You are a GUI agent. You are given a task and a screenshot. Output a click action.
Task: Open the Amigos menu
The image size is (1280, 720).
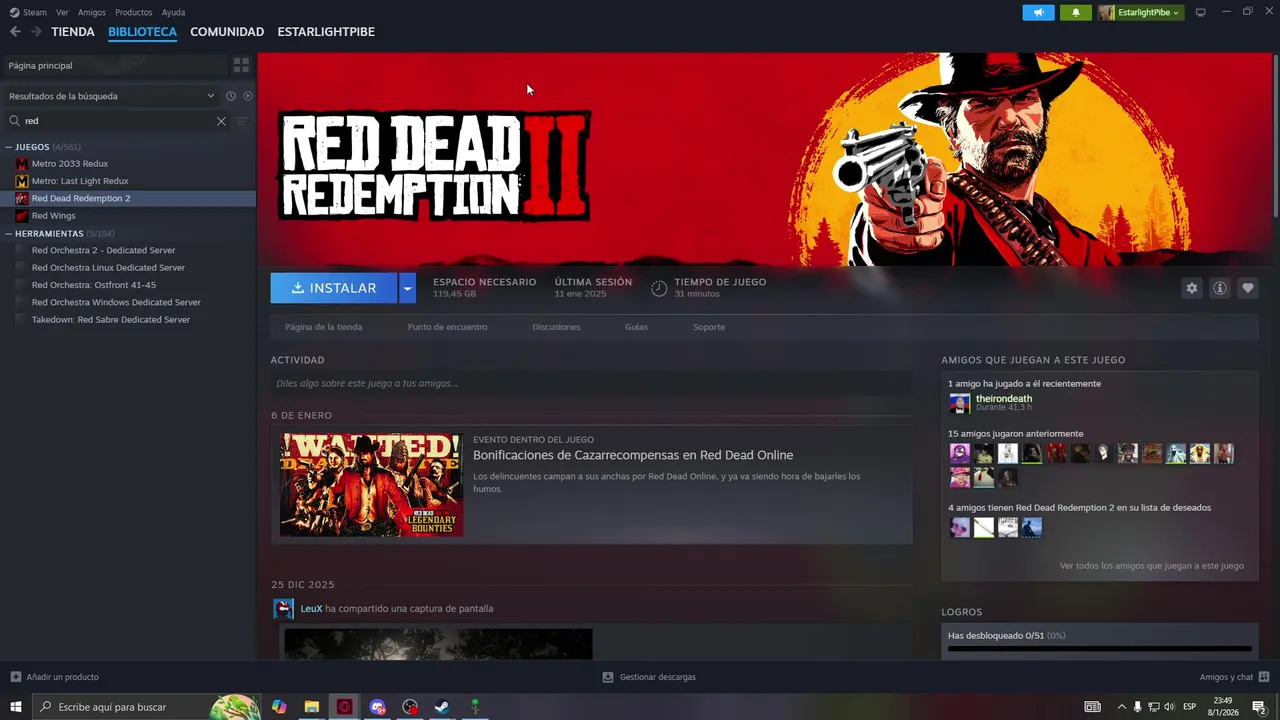point(92,12)
